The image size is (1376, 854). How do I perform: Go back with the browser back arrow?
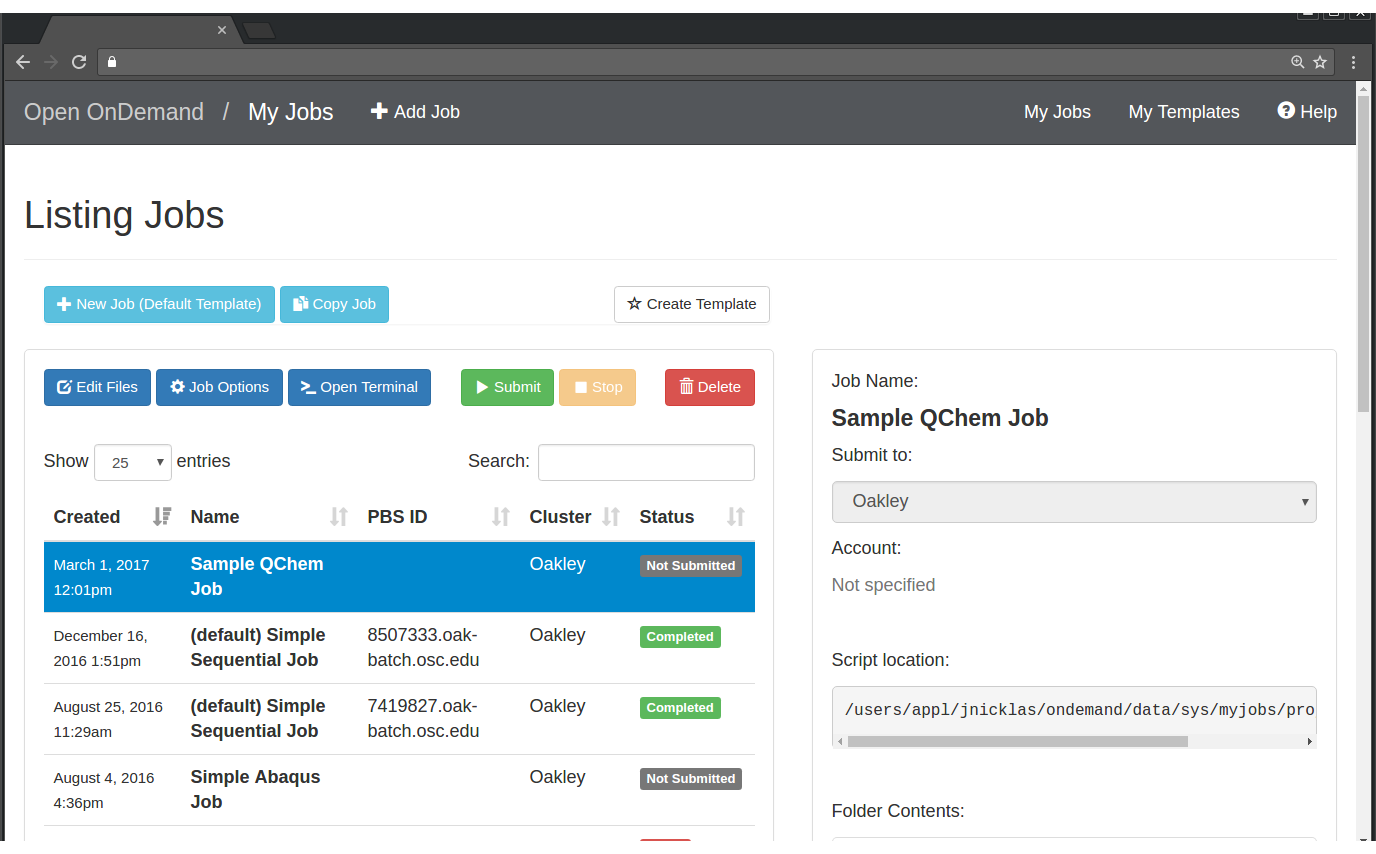click(23, 62)
